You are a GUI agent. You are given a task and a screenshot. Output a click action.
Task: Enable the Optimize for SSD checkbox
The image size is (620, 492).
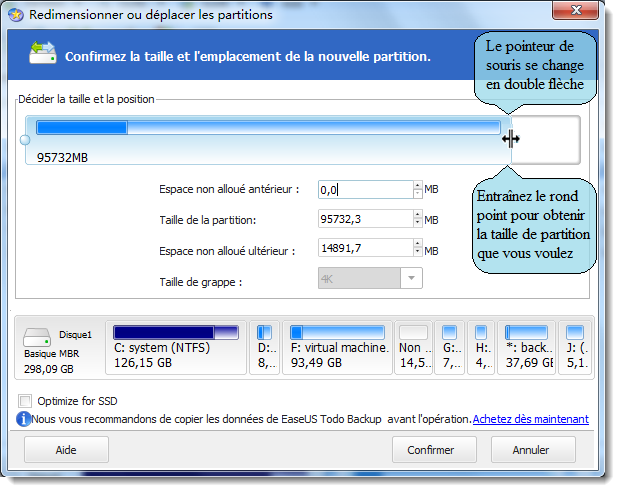coord(25,401)
